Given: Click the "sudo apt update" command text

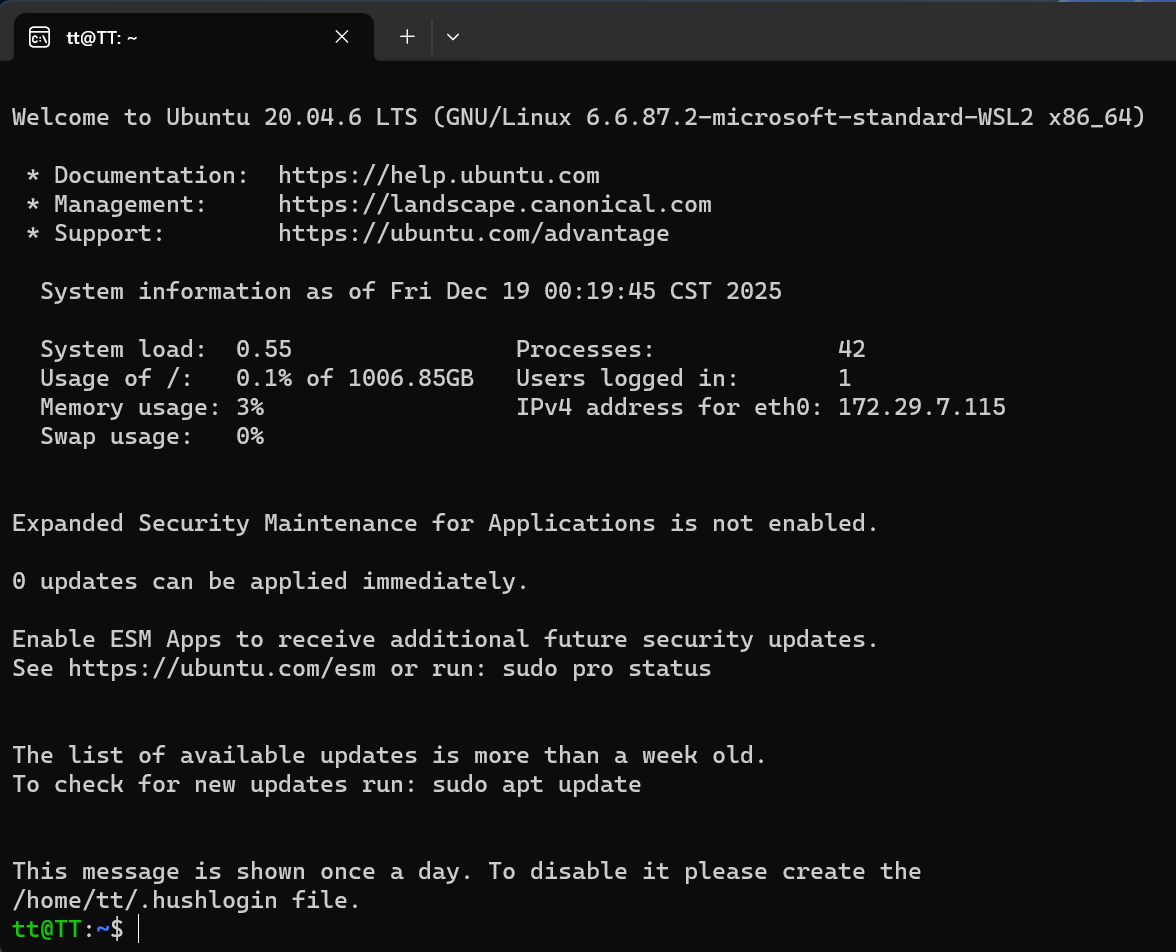Looking at the screenshot, I should [537, 784].
